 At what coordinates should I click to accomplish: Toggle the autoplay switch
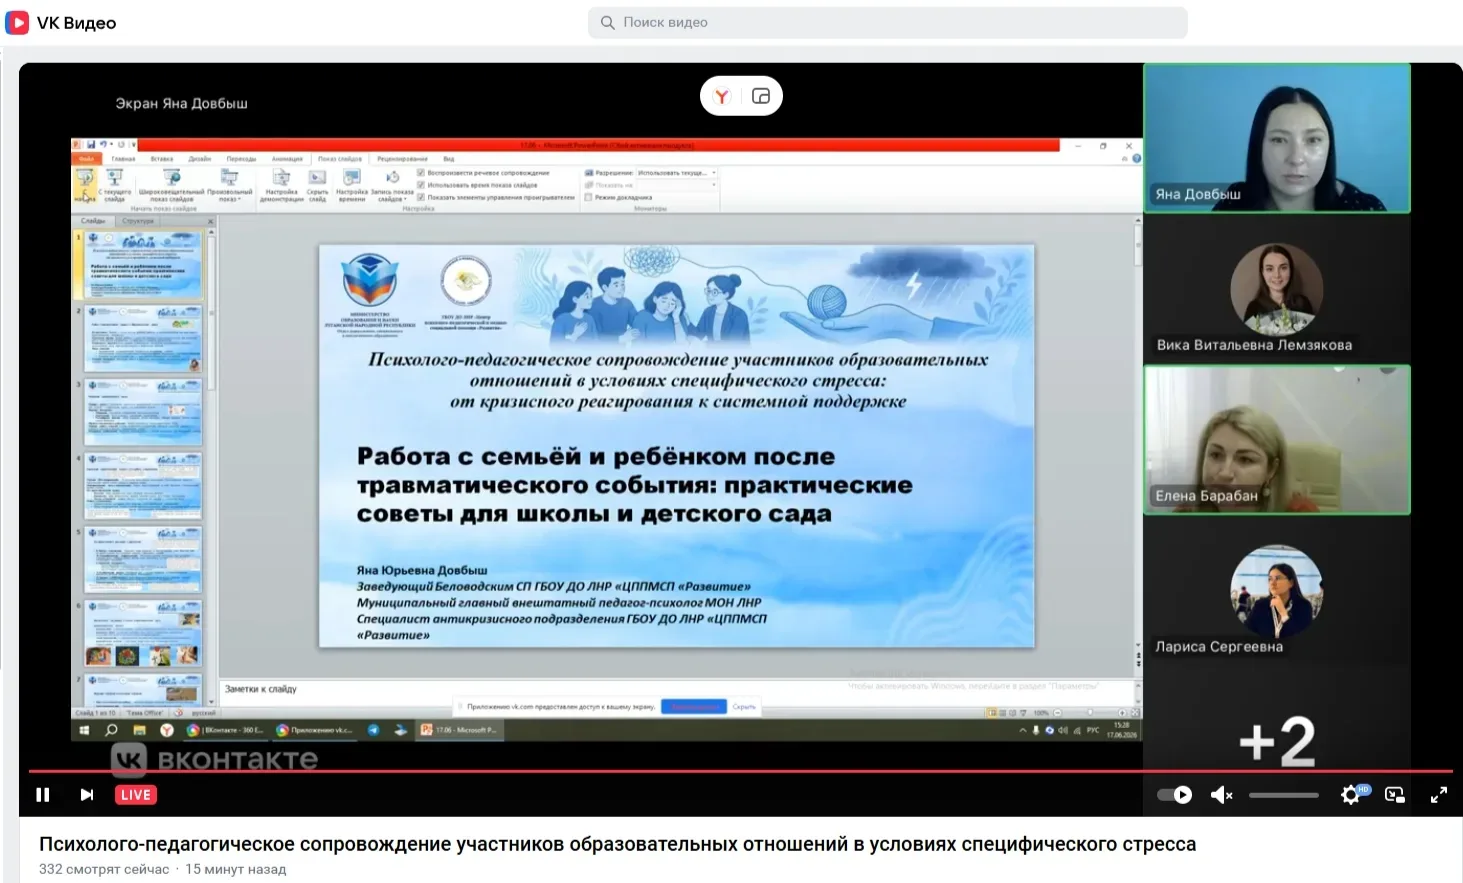(1174, 795)
